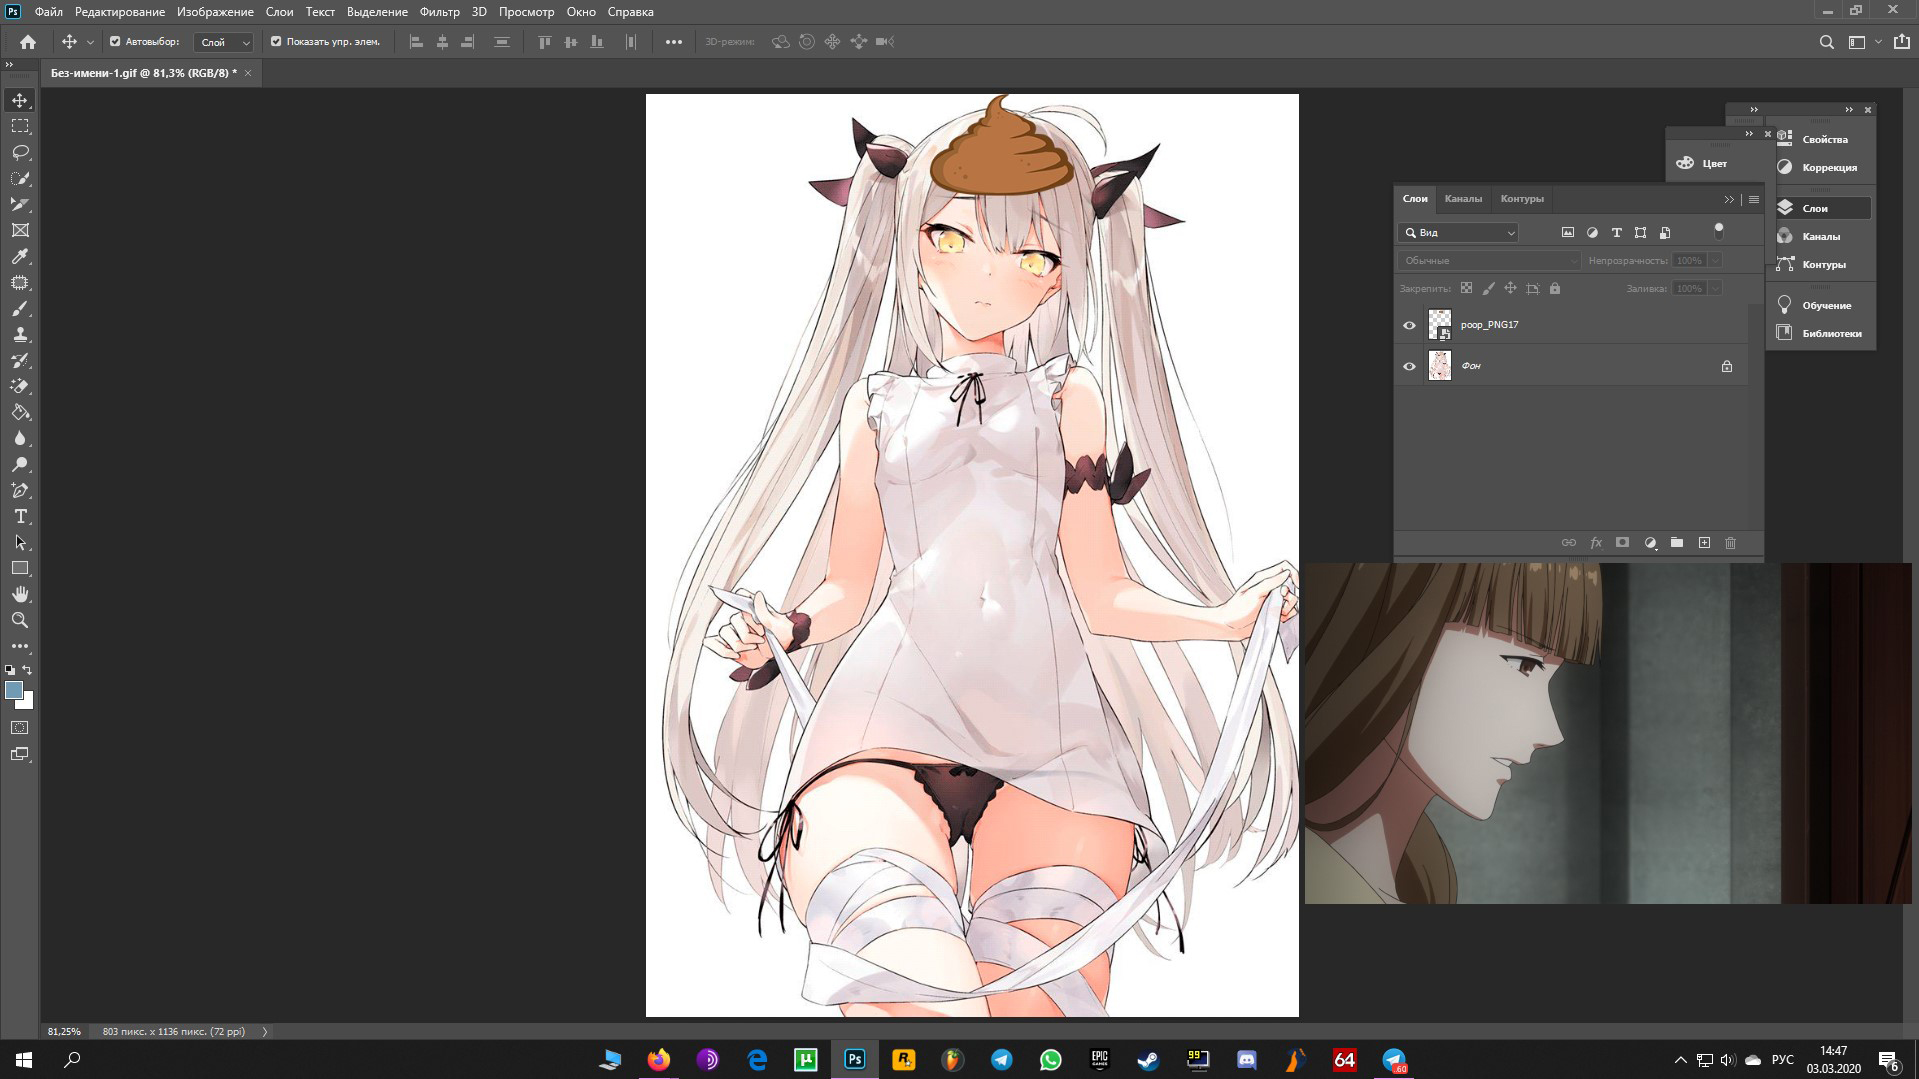The image size is (1919, 1079).
Task: Hide the poop_PNG17 layer
Action: [1409, 325]
